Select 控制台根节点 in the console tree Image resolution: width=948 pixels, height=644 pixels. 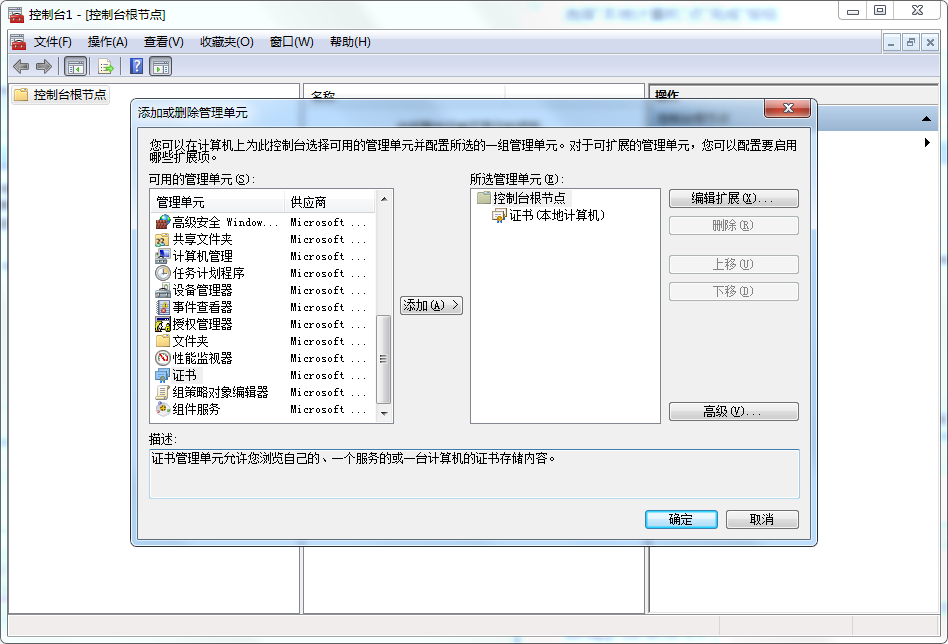70,94
